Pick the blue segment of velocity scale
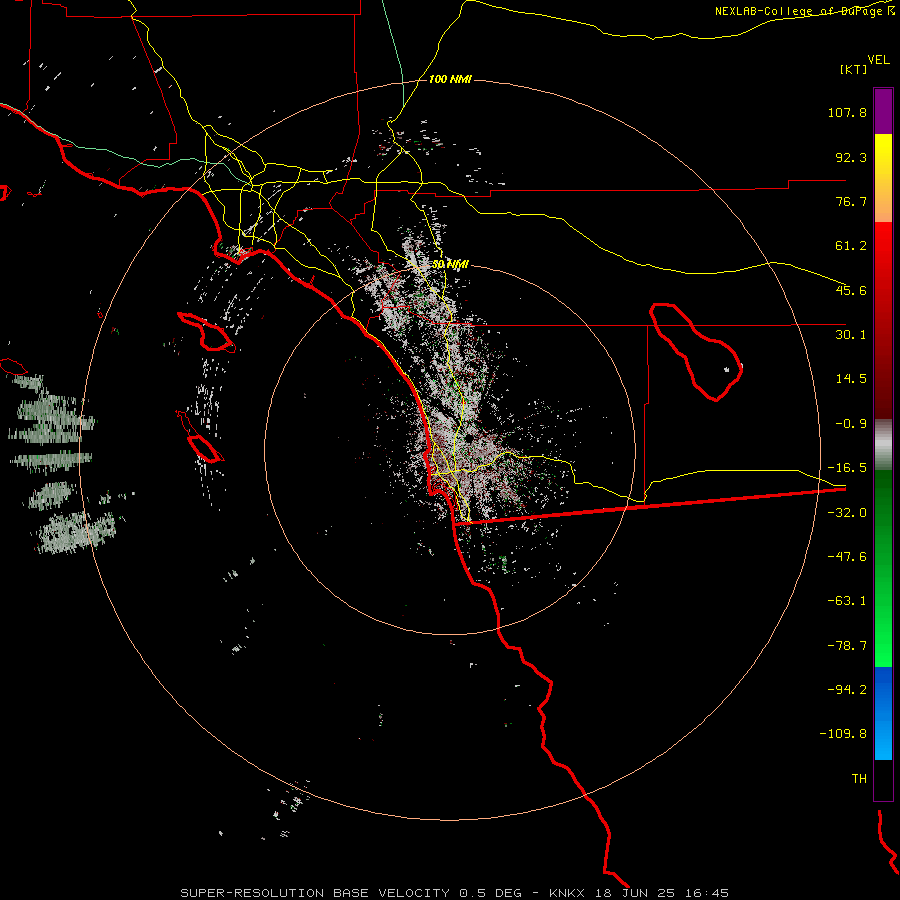 883,713
